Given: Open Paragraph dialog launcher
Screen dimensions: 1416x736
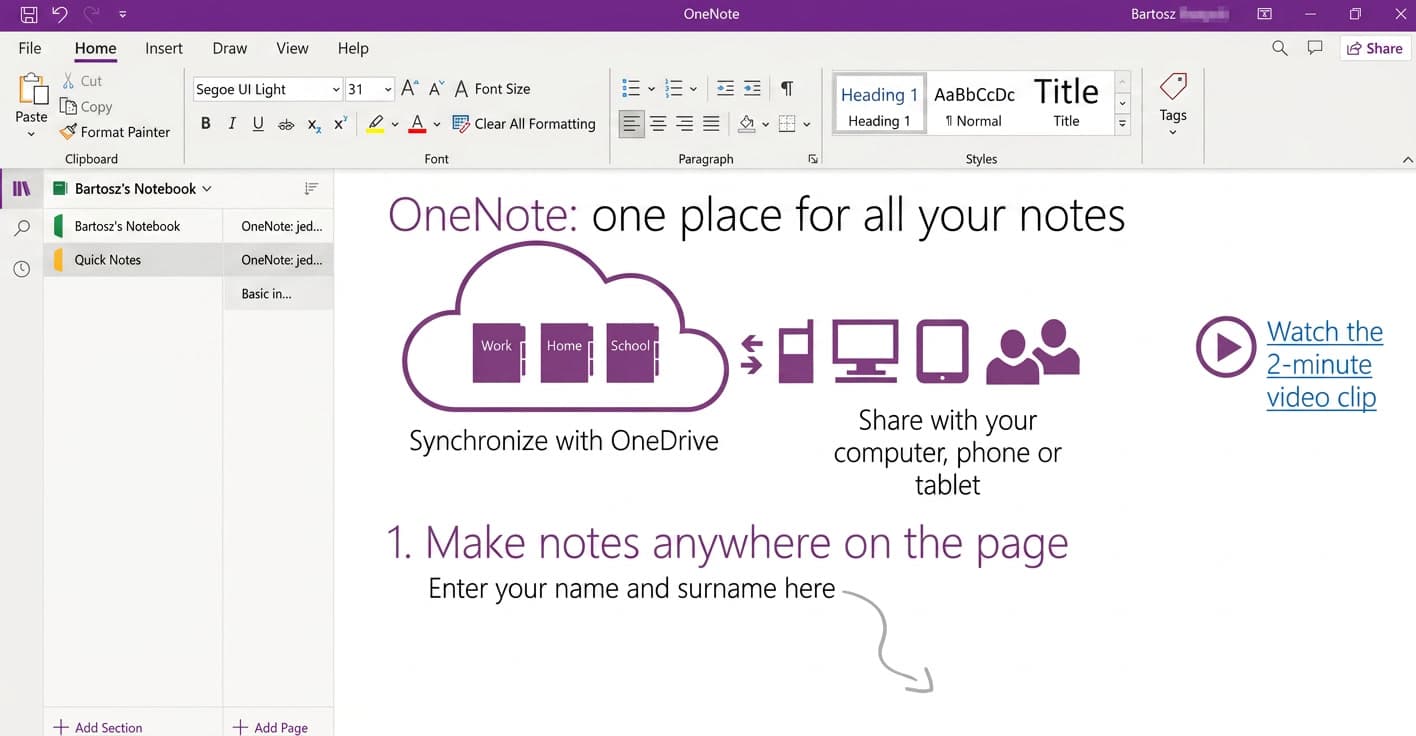Looking at the screenshot, I should pyautogui.click(x=813, y=159).
